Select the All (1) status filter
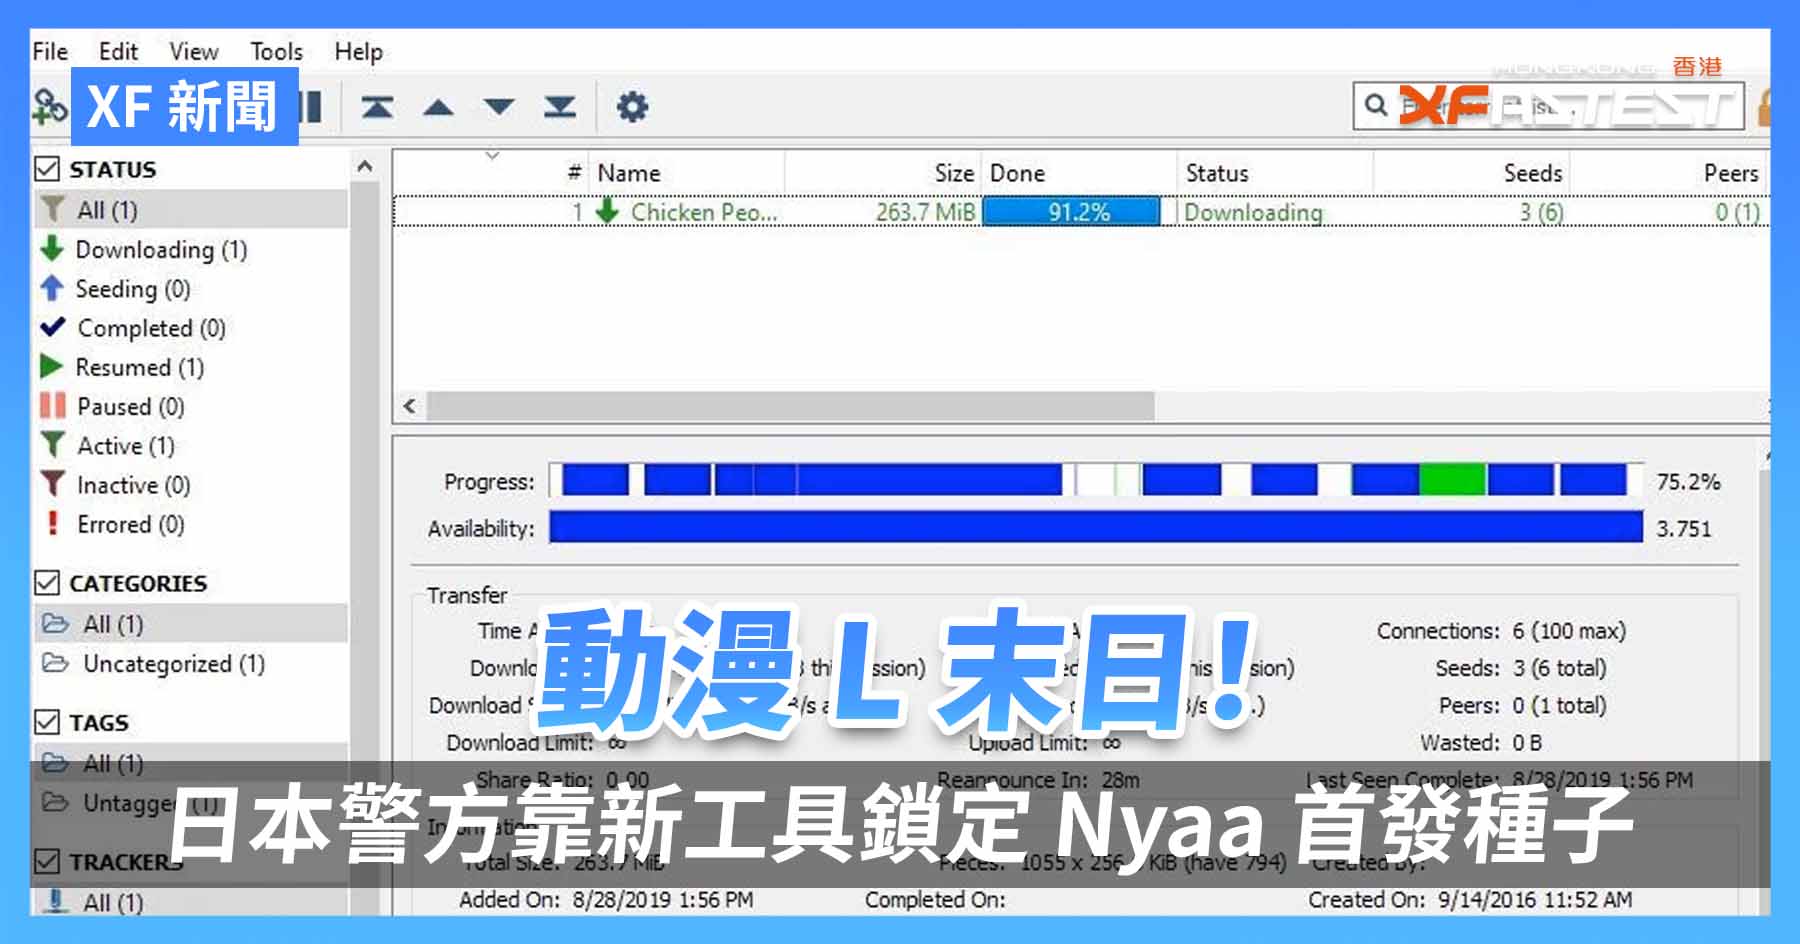1800x944 pixels. click(191, 210)
